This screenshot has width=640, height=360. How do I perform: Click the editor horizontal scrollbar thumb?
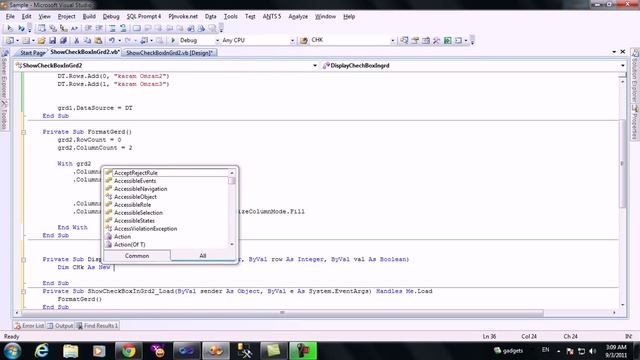(x=282, y=313)
